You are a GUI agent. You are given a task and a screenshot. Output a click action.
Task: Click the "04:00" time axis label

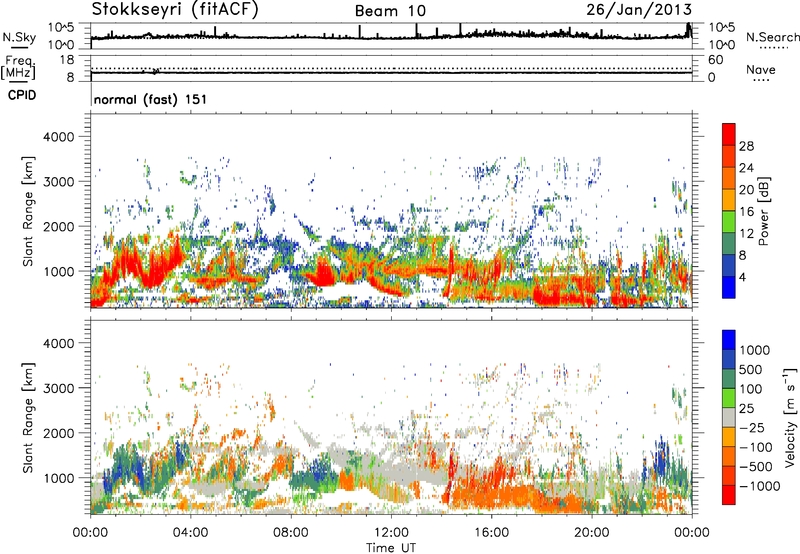(190, 533)
